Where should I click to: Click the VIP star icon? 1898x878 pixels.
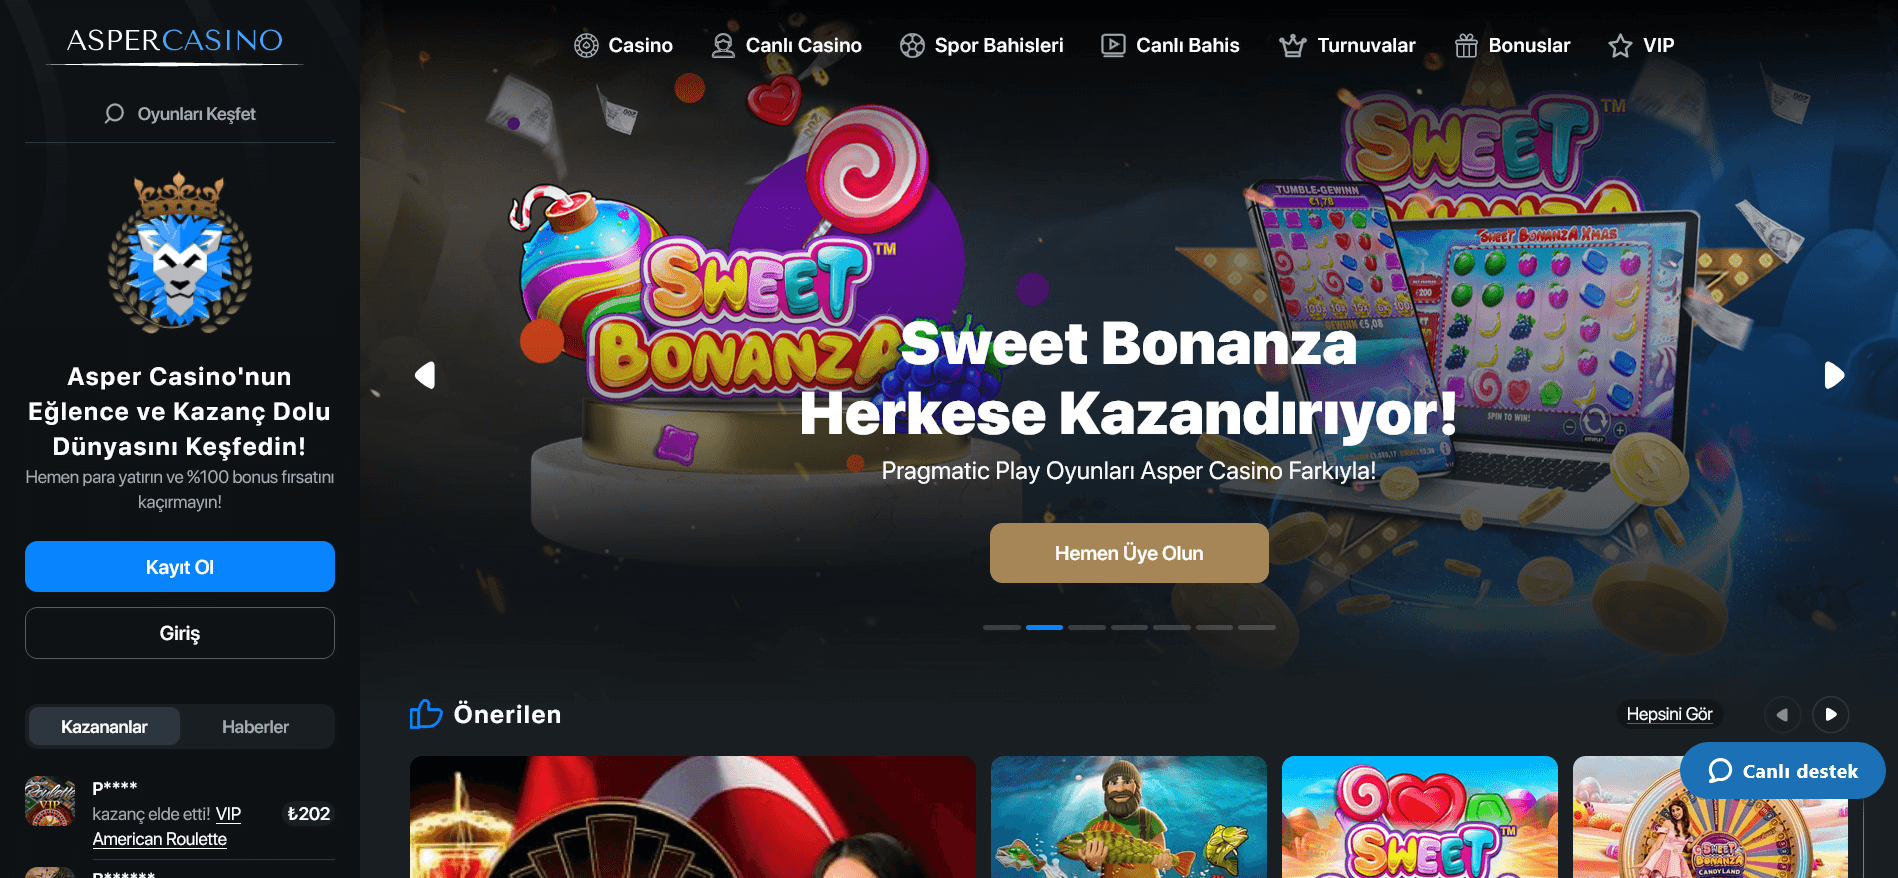pyautogui.click(x=1620, y=45)
